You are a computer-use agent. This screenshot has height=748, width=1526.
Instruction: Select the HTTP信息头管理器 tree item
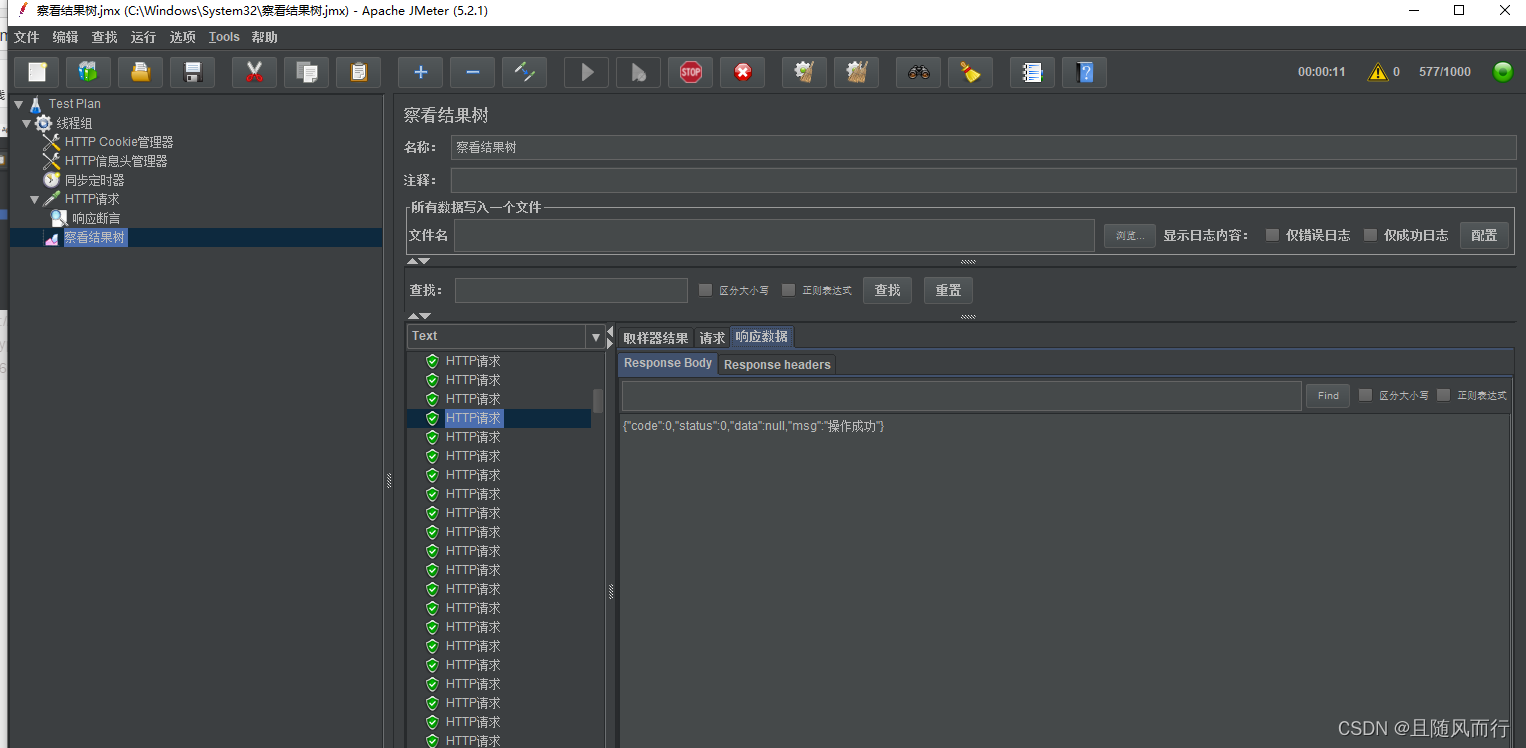coord(115,161)
